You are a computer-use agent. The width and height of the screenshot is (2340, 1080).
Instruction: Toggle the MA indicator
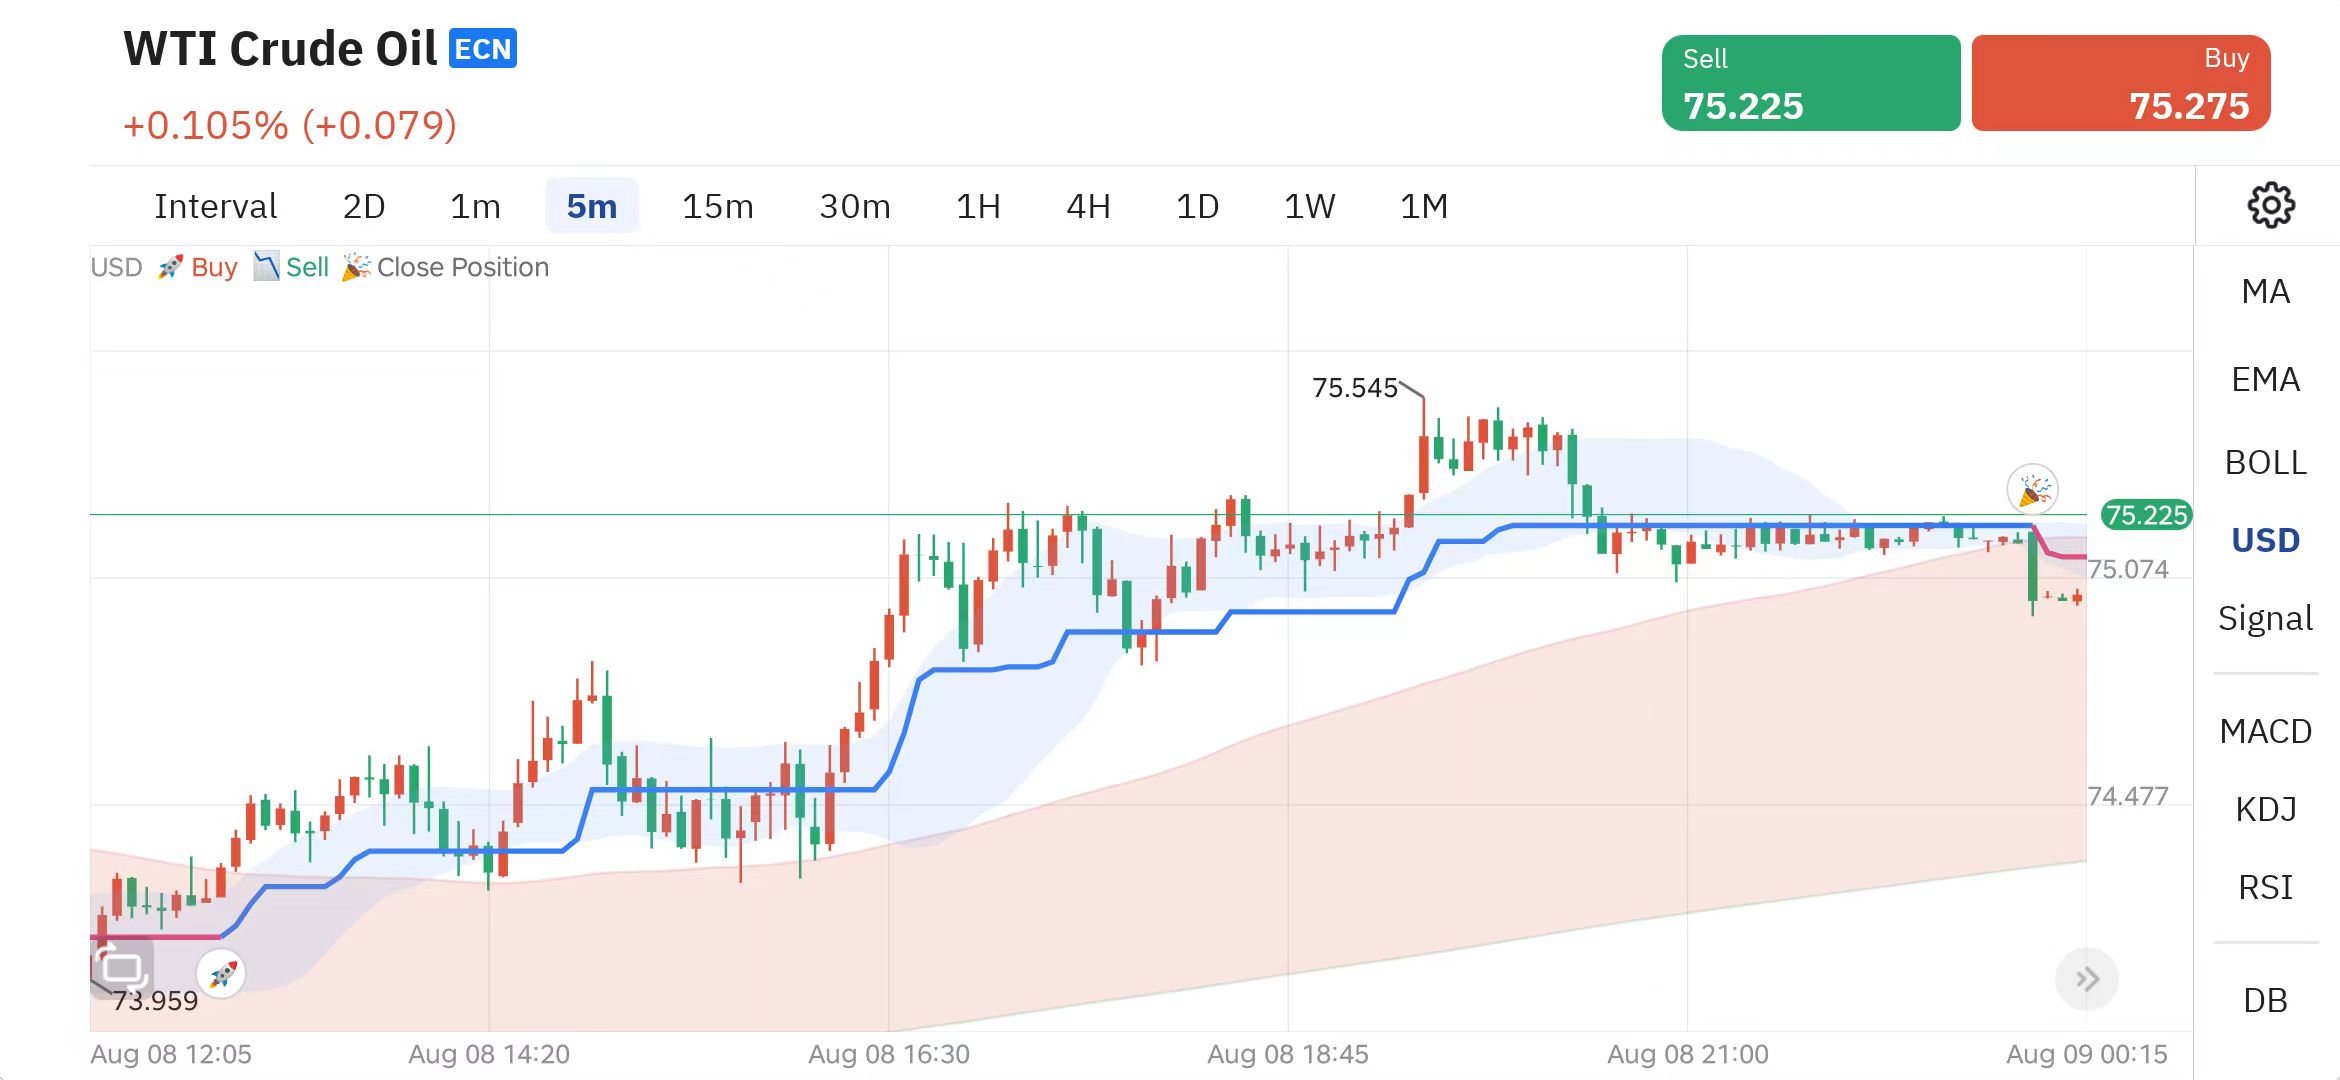tap(2265, 292)
